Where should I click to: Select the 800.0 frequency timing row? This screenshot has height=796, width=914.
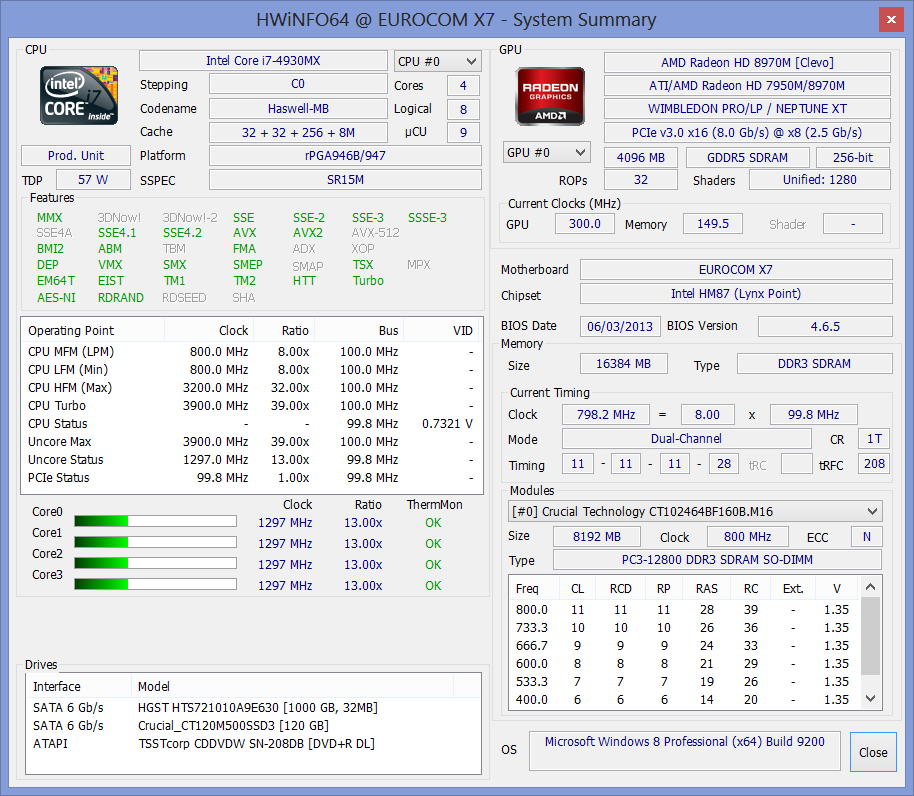coord(686,610)
